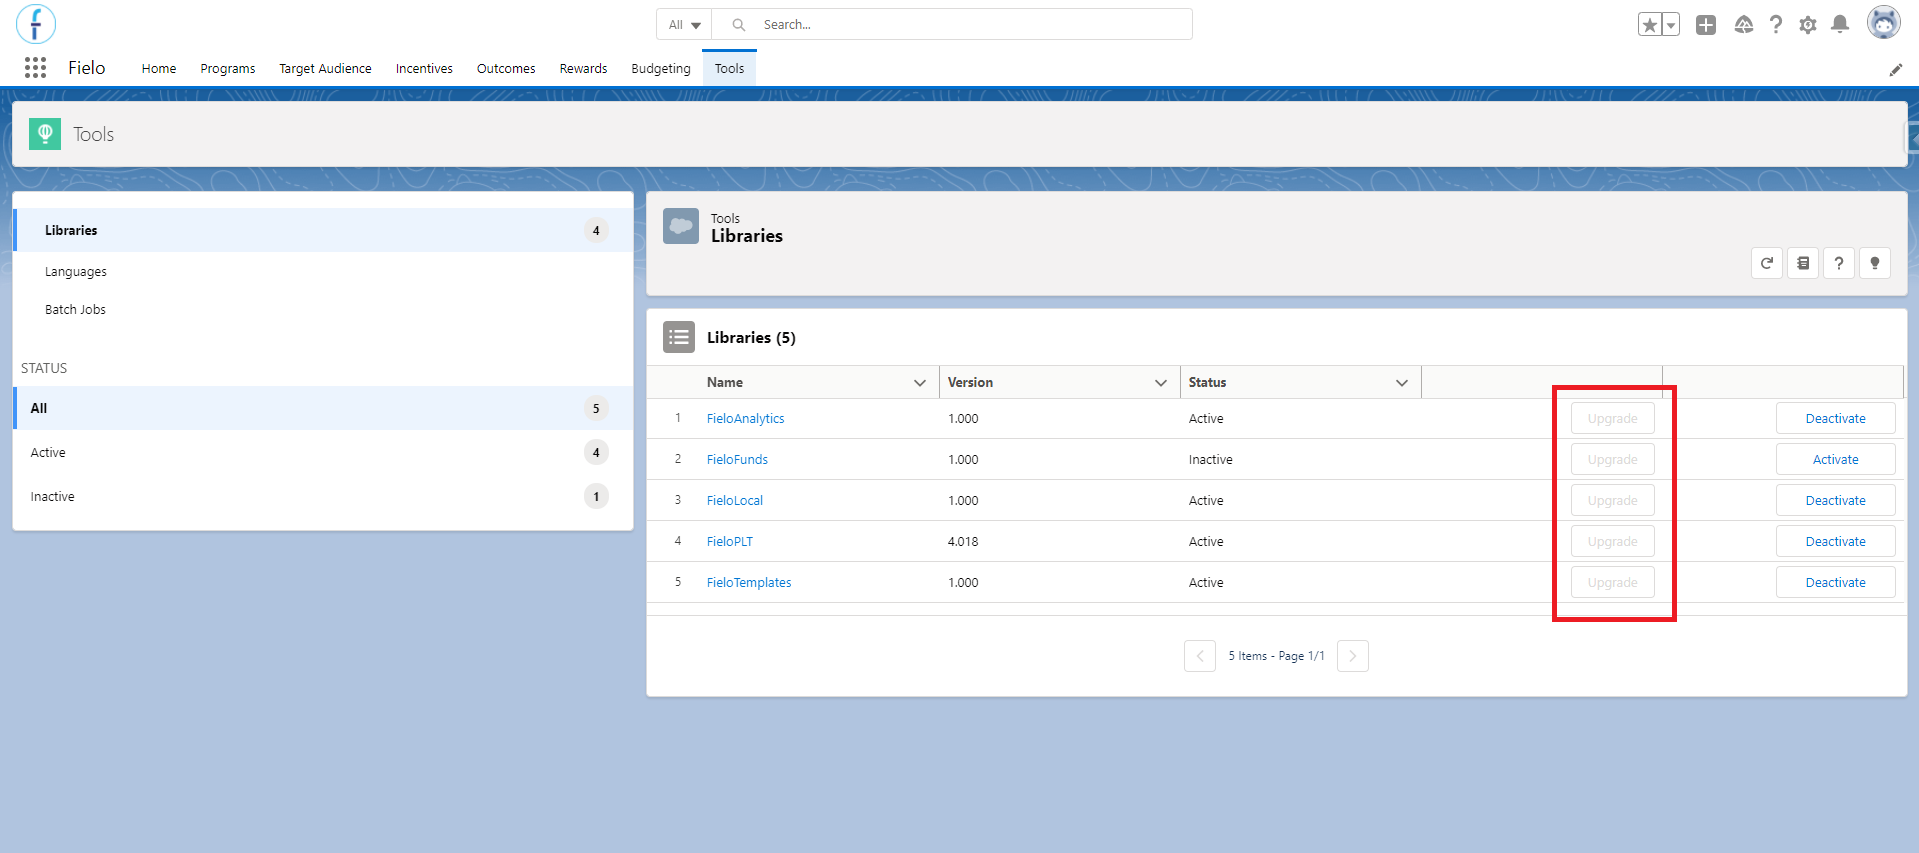Navigate to the Budgeting tab
This screenshot has height=853, width=1919.
661,69
